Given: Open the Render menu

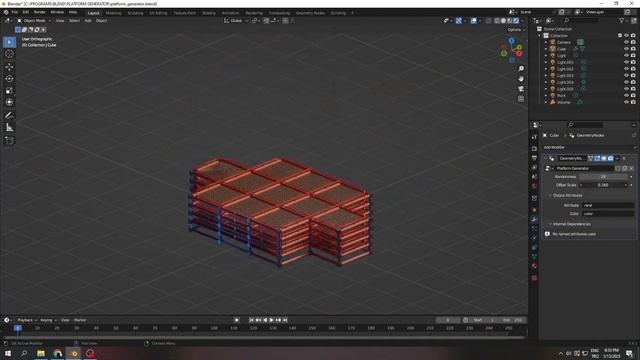Looking at the screenshot, I should 40,12.
